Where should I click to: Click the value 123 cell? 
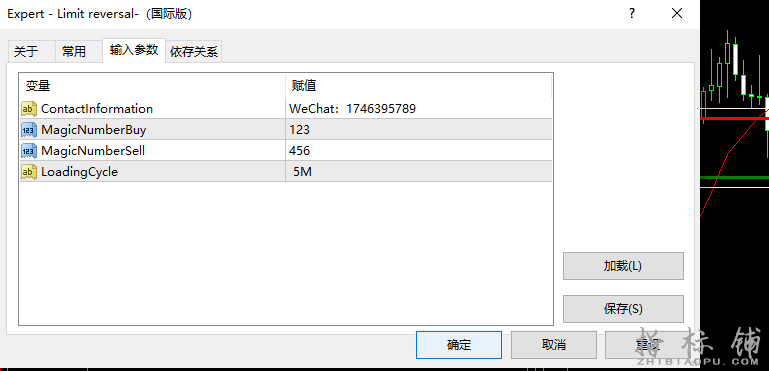pyautogui.click(x=419, y=130)
